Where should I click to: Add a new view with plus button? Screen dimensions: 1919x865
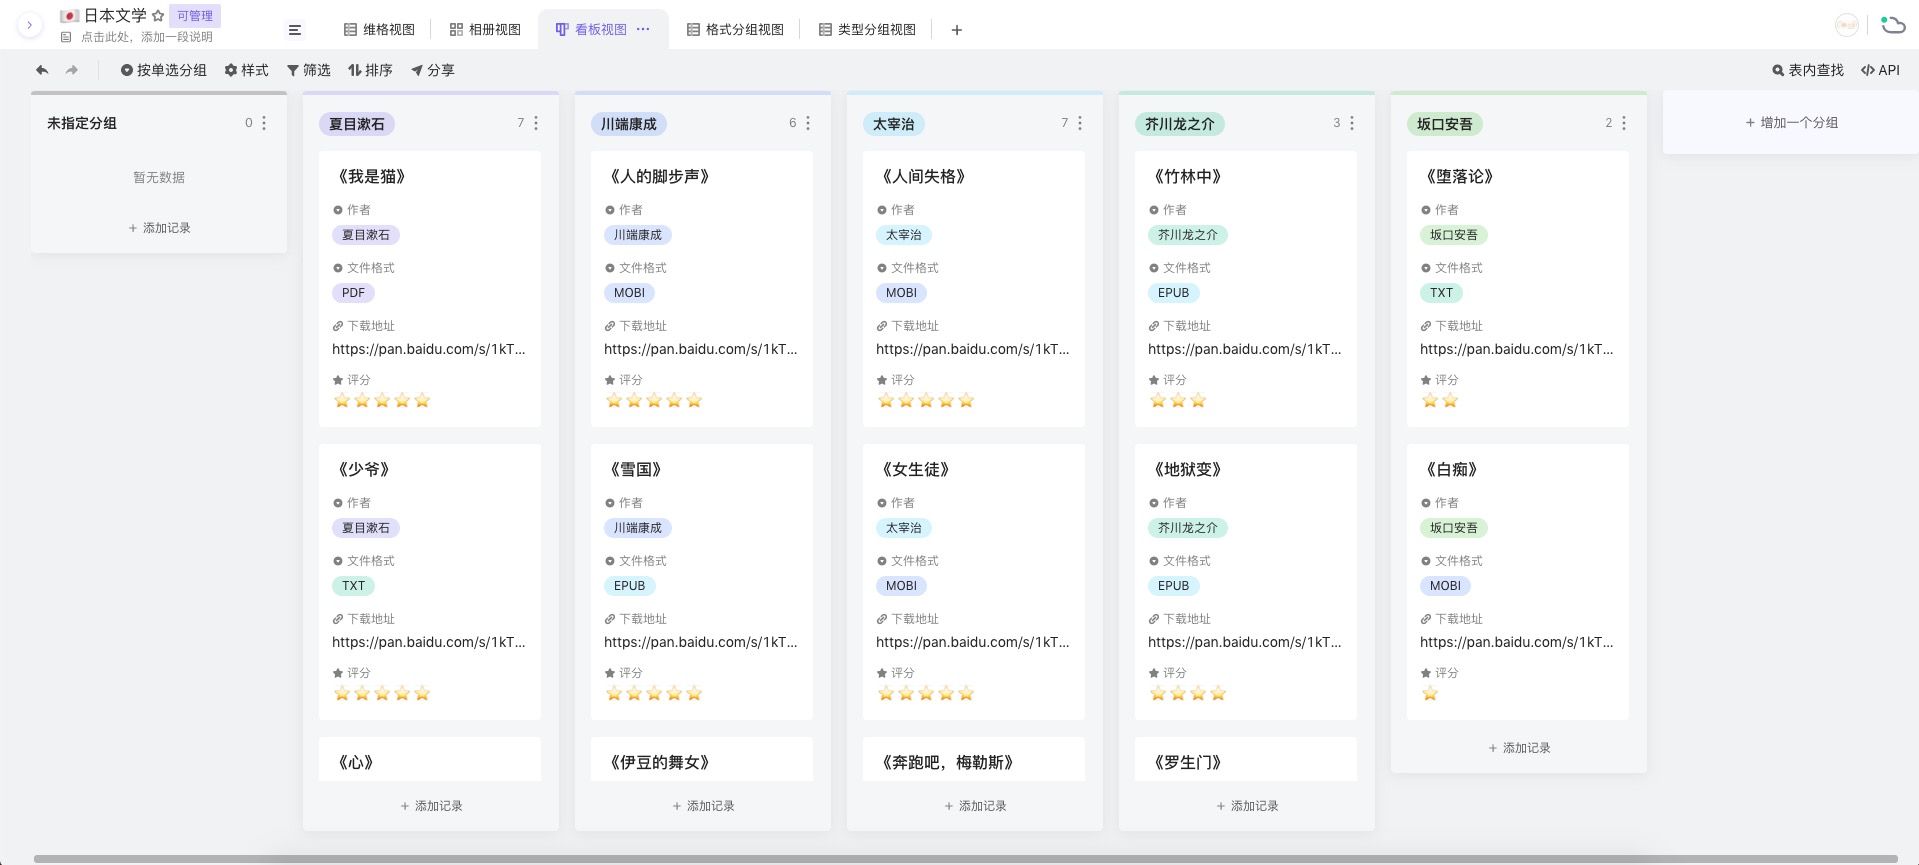pos(957,30)
